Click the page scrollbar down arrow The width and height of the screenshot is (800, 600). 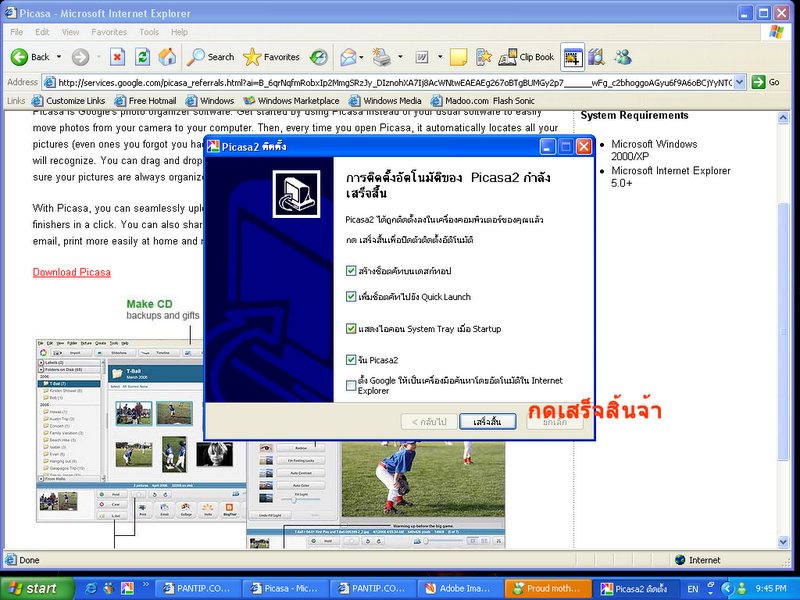tap(783, 542)
